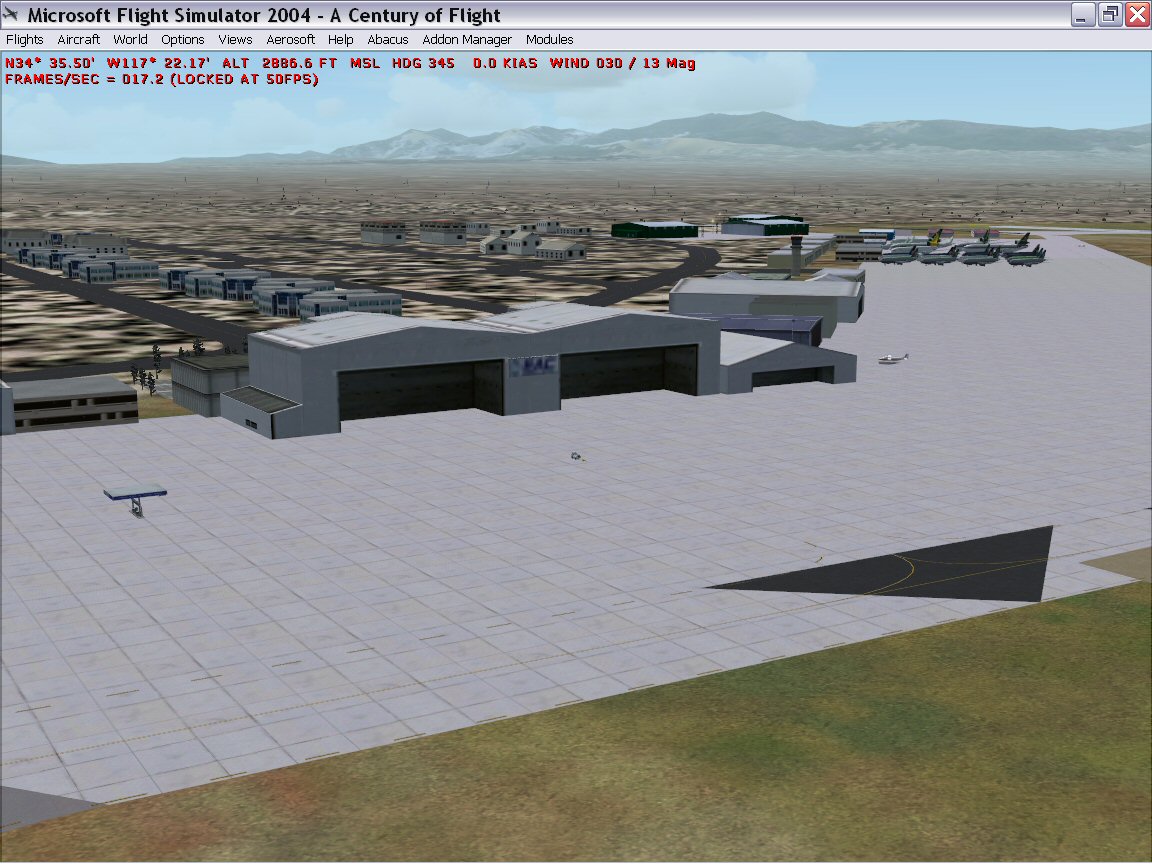Open the Help menu
The image size is (1152, 864).
340,40
